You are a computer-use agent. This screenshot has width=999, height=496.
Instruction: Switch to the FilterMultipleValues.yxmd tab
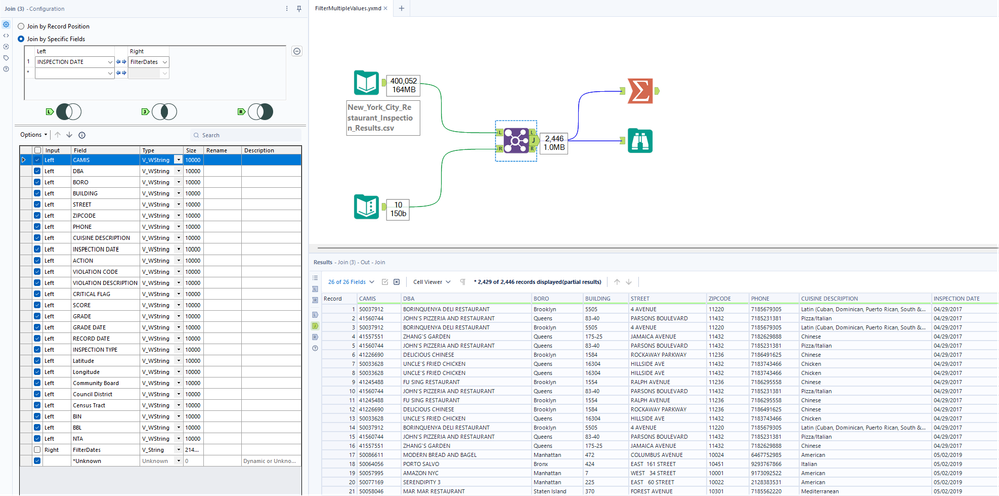(348, 8)
